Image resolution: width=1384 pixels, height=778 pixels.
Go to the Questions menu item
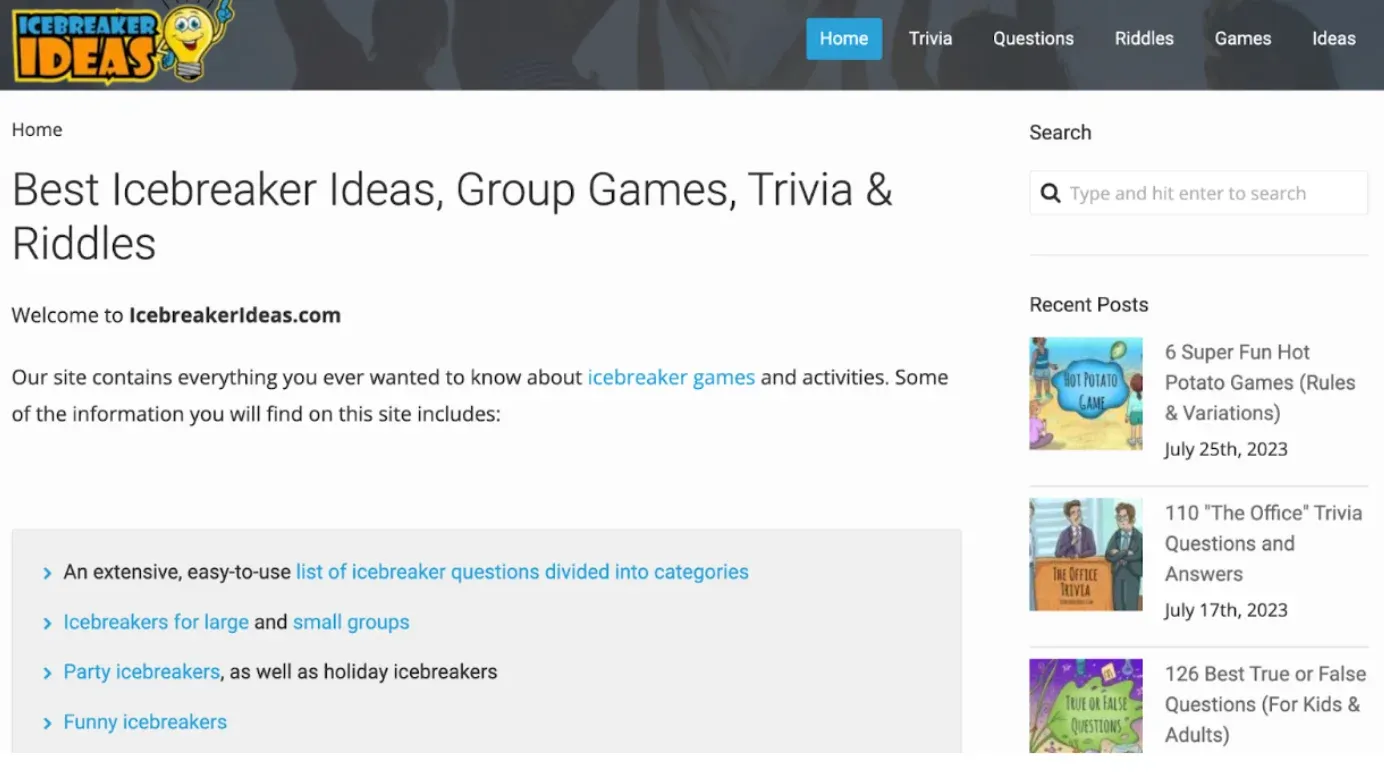(x=1033, y=39)
